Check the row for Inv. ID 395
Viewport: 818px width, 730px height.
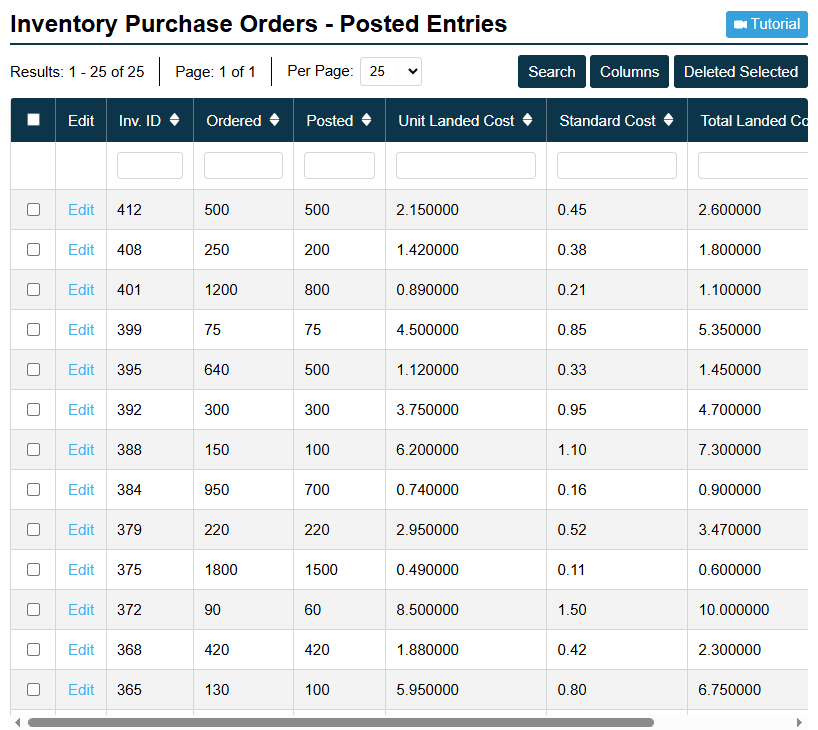[x=33, y=369]
